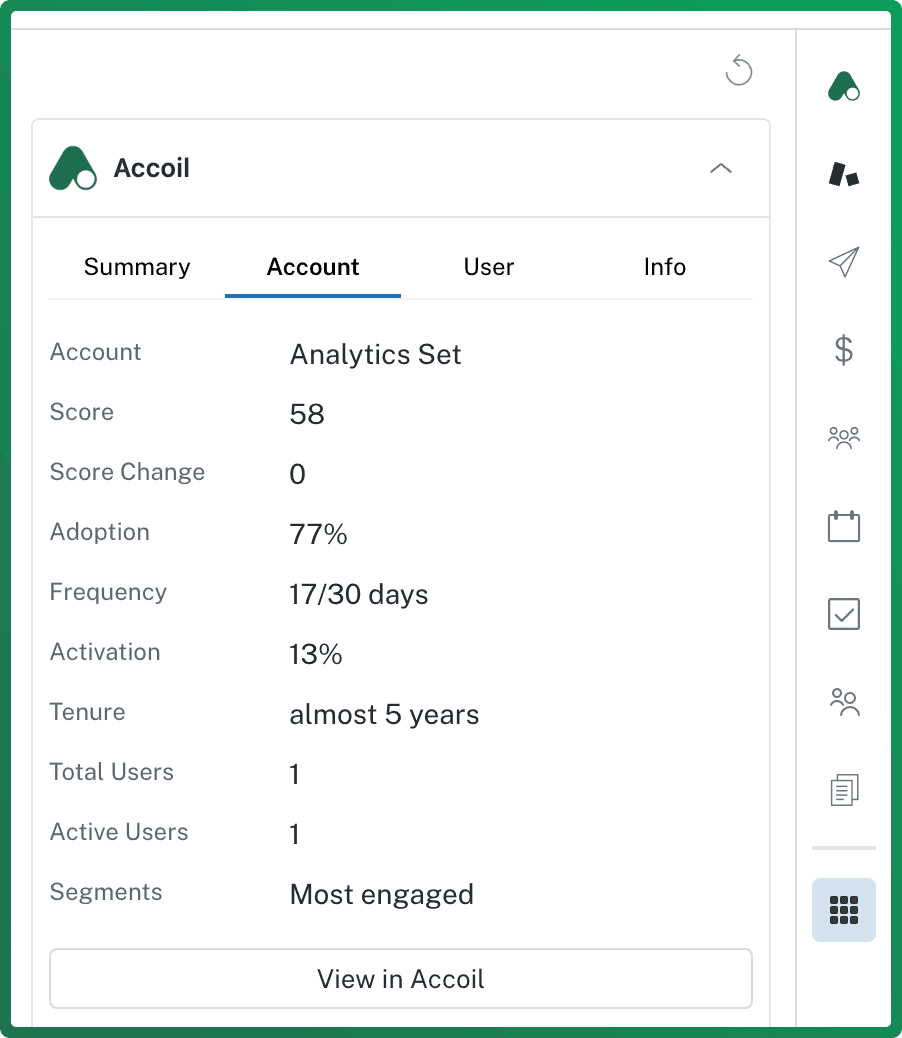Click the View in Accoil button
This screenshot has width=902, height=1038.
[401, 978]
